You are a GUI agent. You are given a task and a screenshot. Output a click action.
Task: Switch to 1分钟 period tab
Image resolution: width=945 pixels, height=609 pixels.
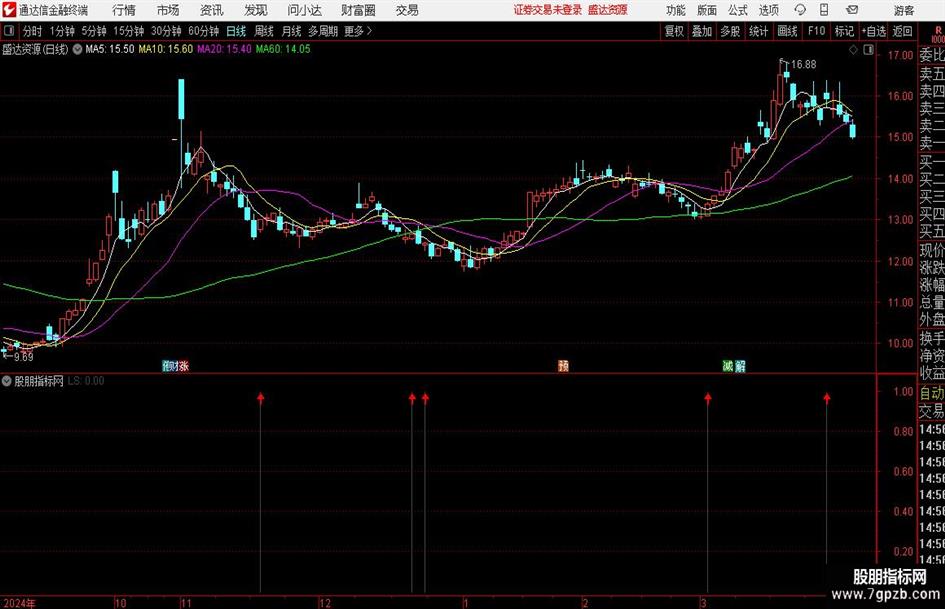[61, 31]
